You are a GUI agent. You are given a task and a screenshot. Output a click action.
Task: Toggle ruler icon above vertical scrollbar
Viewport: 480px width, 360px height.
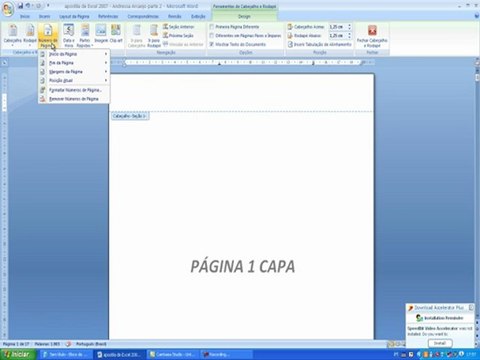coord(477,62)
